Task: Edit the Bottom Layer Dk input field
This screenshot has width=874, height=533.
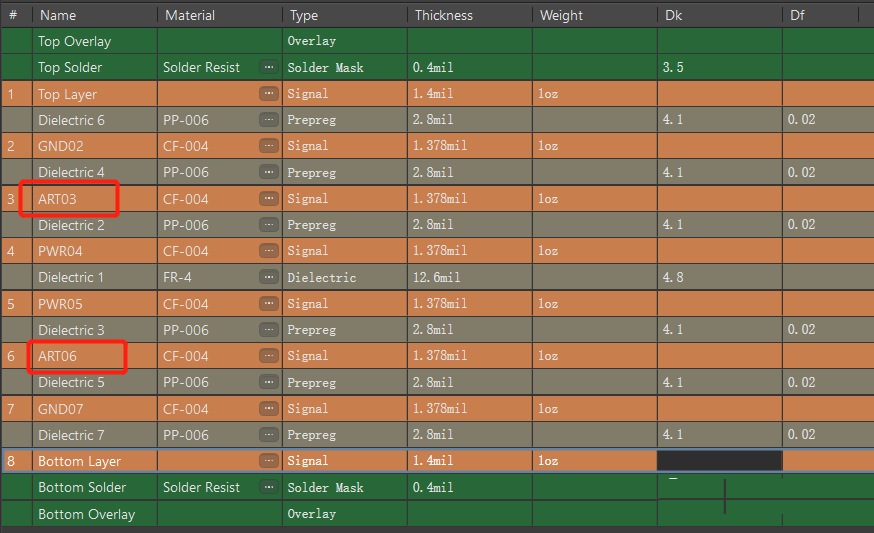Action: [x=719, y=461]
